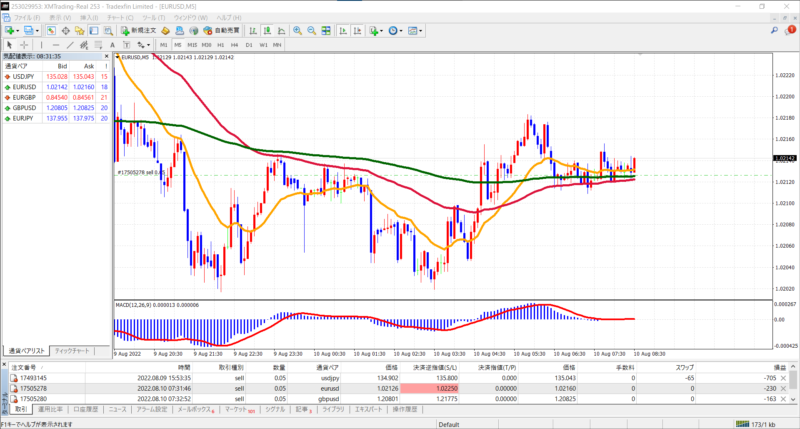Open the Navigator star-folder icon

[x=80, y=31]
